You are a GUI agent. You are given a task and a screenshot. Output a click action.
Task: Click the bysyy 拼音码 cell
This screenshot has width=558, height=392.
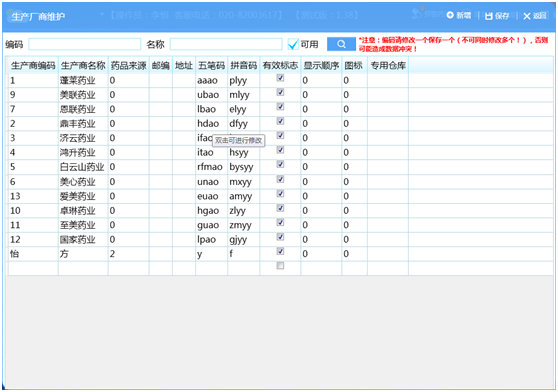click(x=244, y=167)
